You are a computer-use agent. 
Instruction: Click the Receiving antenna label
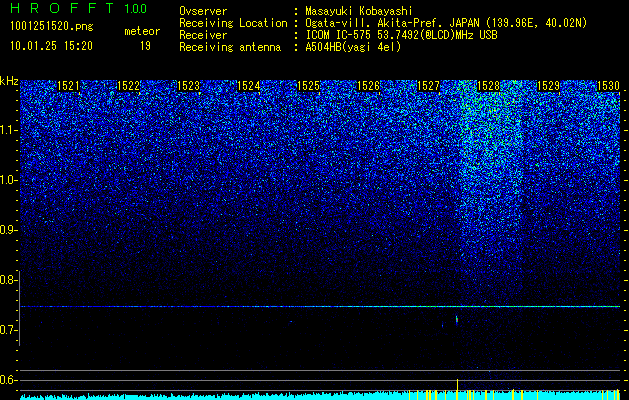click(x=230, y=47)
